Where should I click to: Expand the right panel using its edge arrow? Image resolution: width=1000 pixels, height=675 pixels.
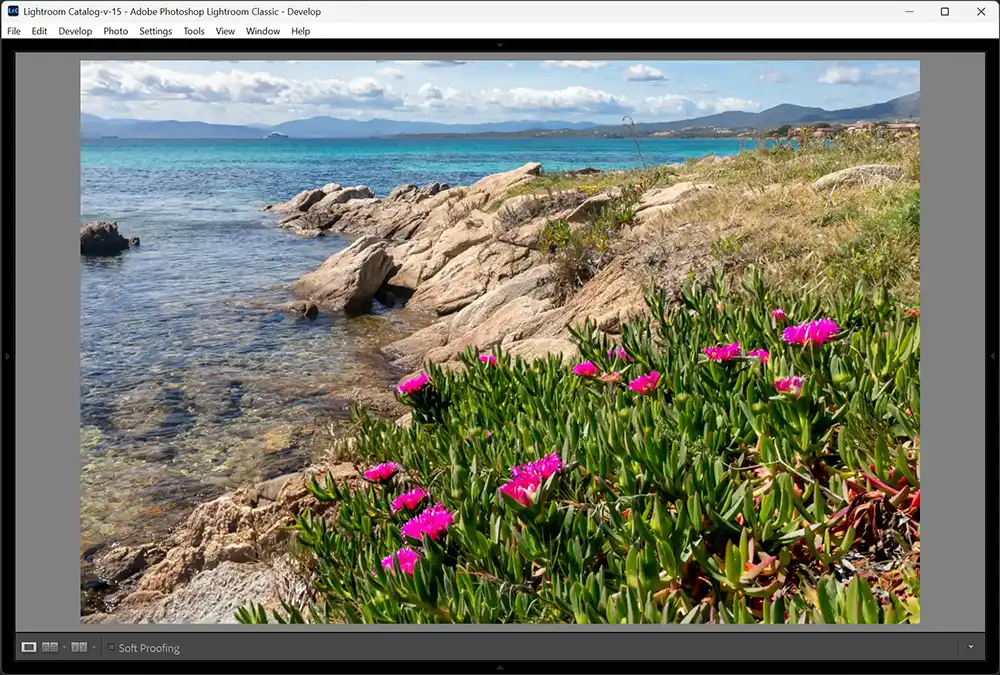[993, 354]
